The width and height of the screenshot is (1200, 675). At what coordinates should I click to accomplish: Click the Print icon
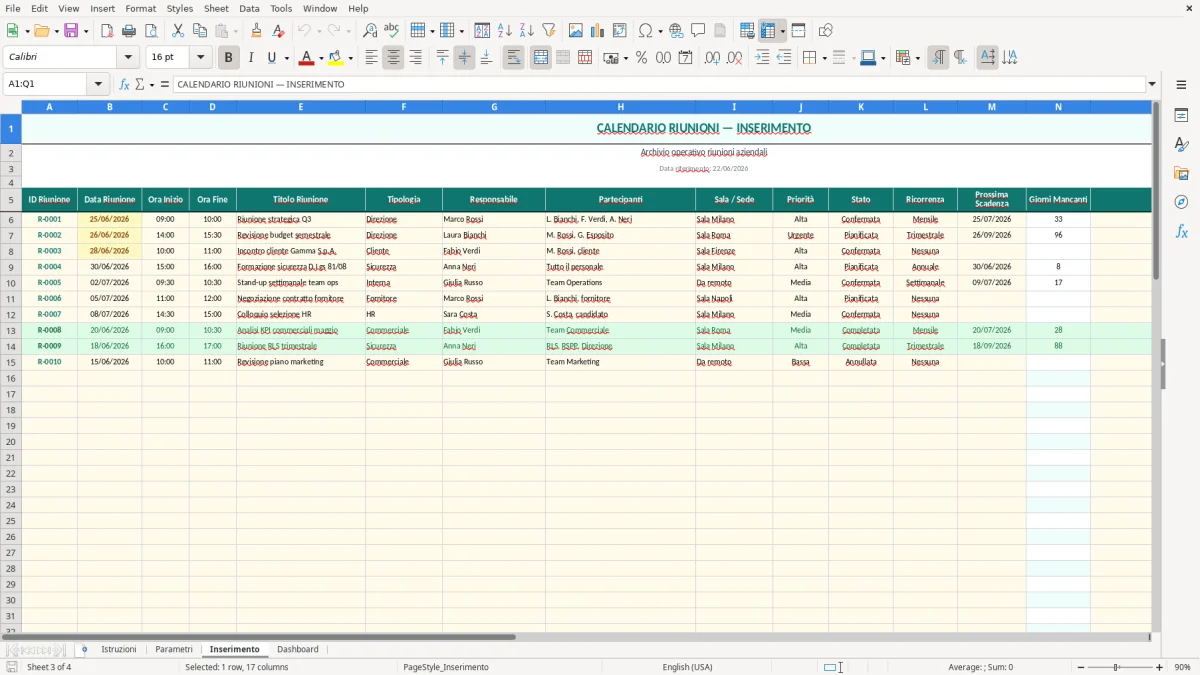(x=129, y=31)
